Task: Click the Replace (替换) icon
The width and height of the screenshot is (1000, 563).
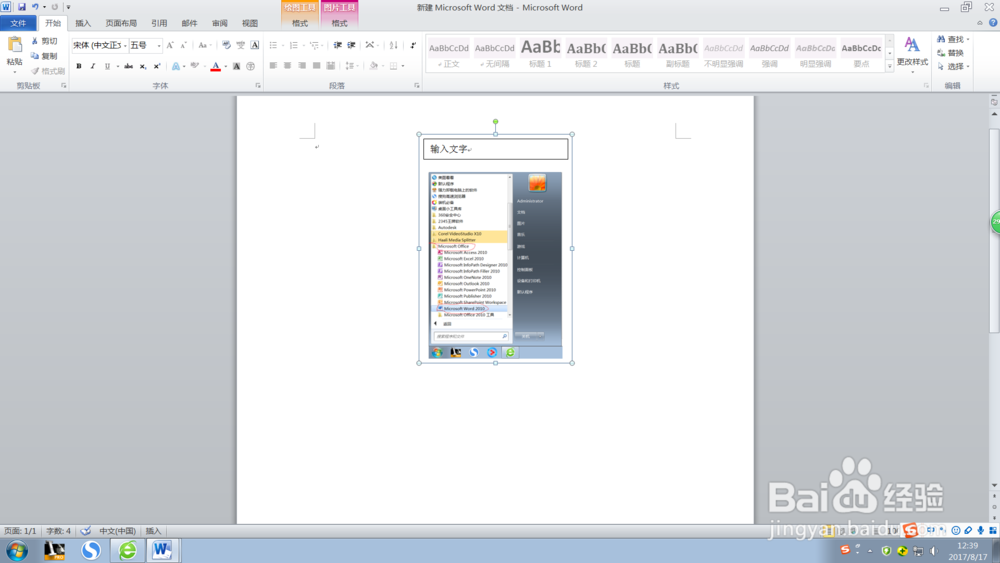Action: coord(941,53)
